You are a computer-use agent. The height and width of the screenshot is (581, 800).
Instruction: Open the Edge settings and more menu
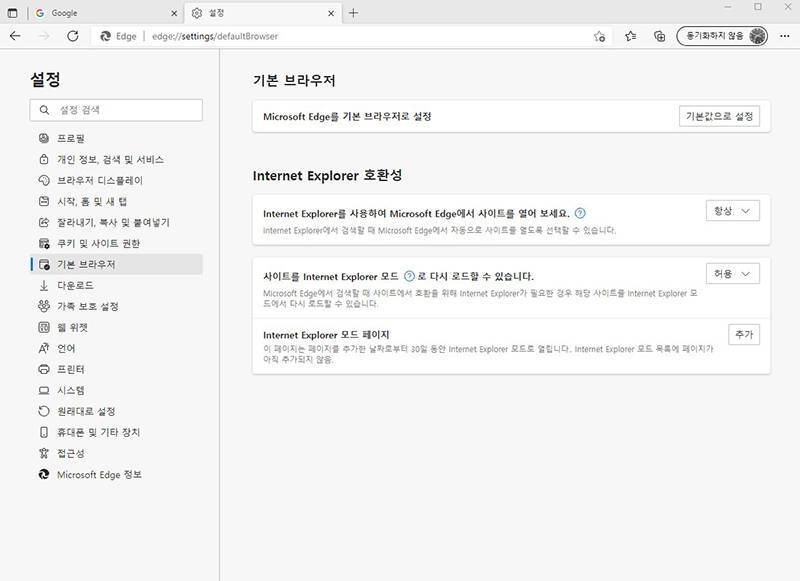pyautogui.click(x=785, y=36)
